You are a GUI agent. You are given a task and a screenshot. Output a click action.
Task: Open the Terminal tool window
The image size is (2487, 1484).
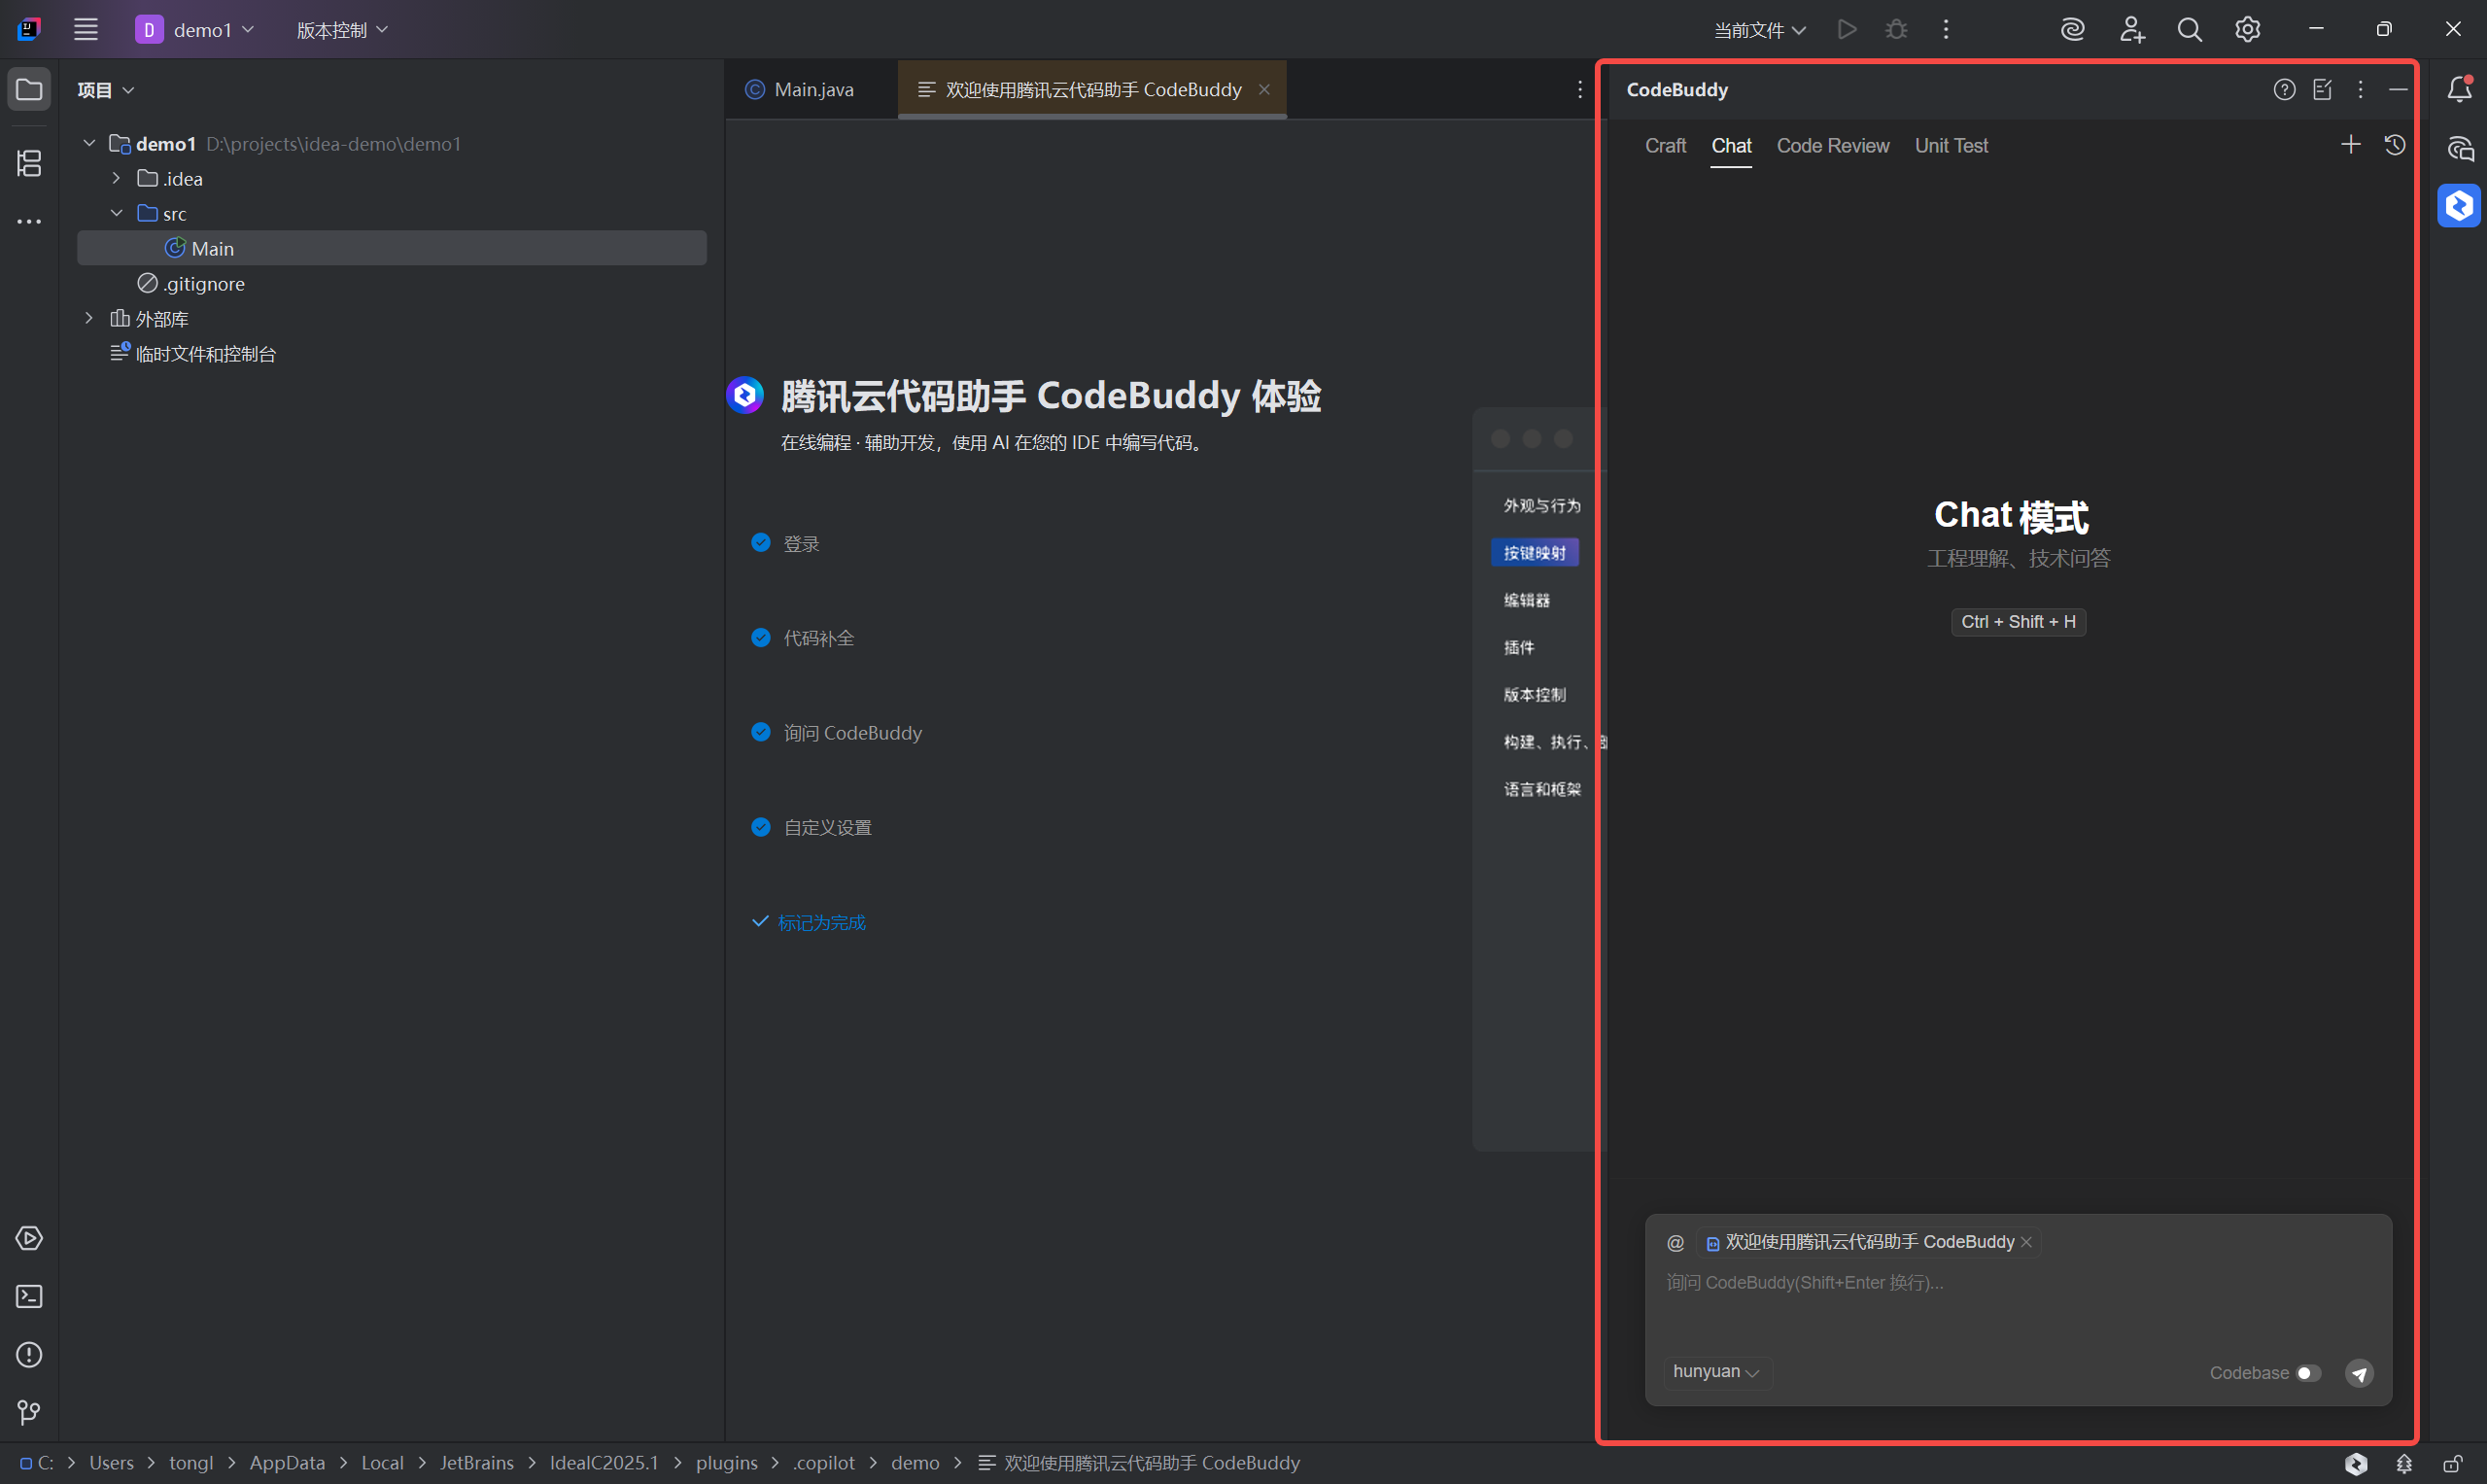coord(29,1296)
